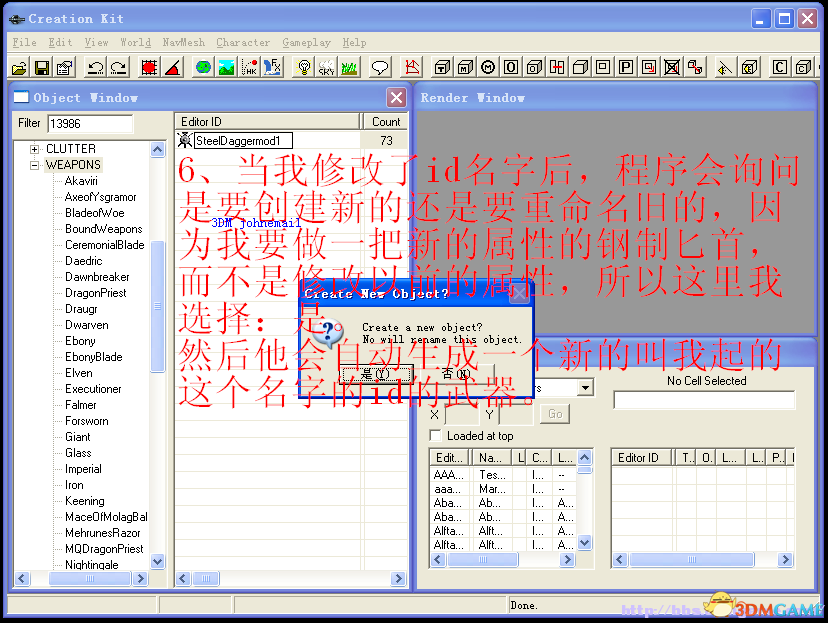Open the File menu
Viewport: 828px width, 623px height.
[24, 42]
